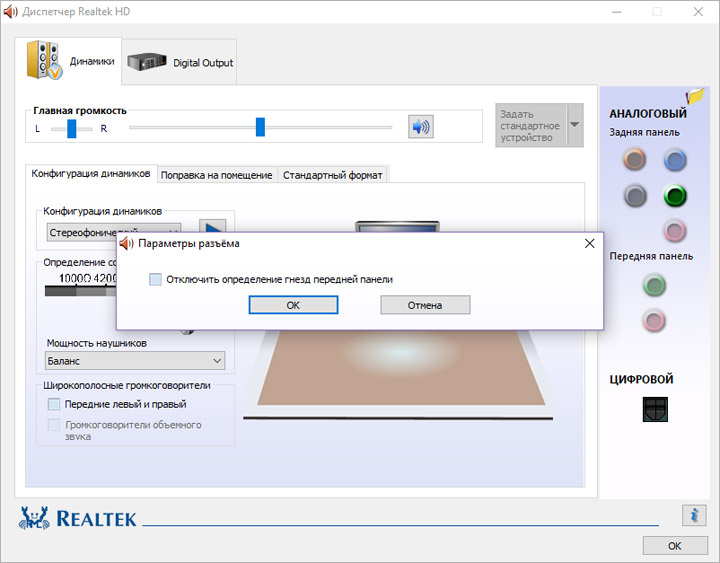Click the gray rear panel jack

tap(635, 196)
